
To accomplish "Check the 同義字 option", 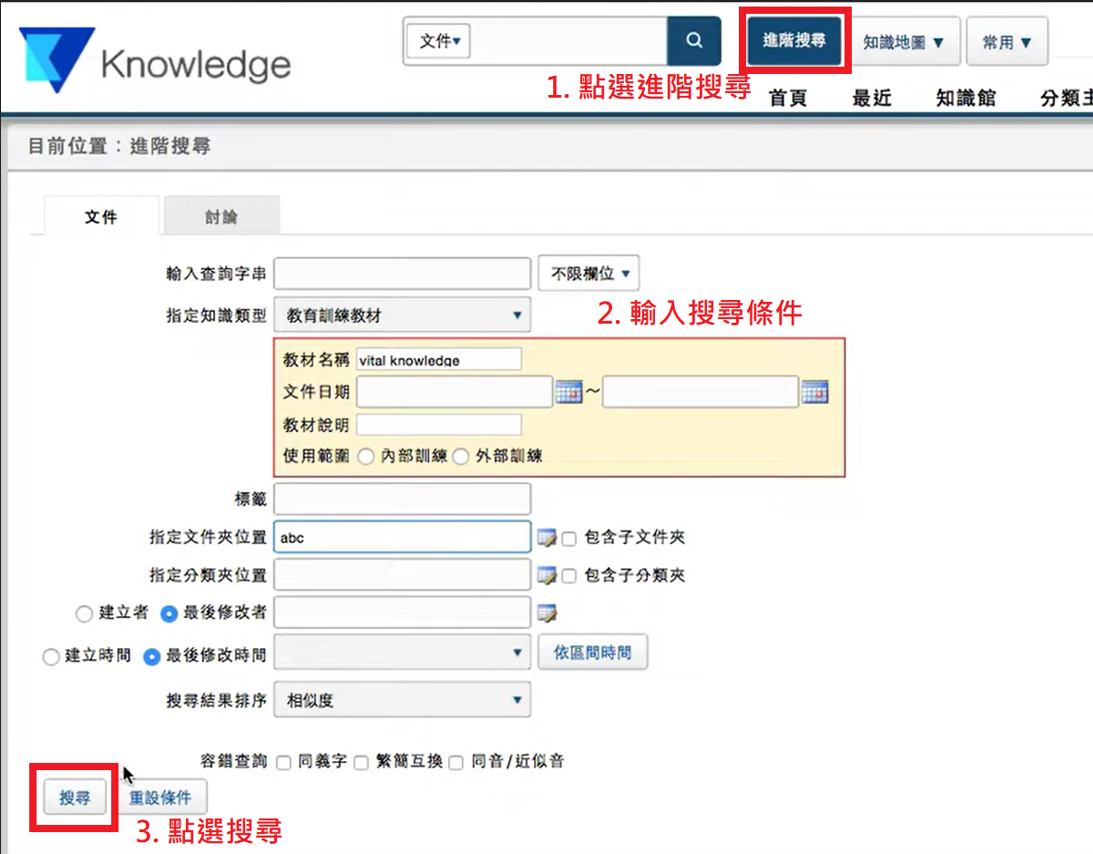I will pos(284,762).
